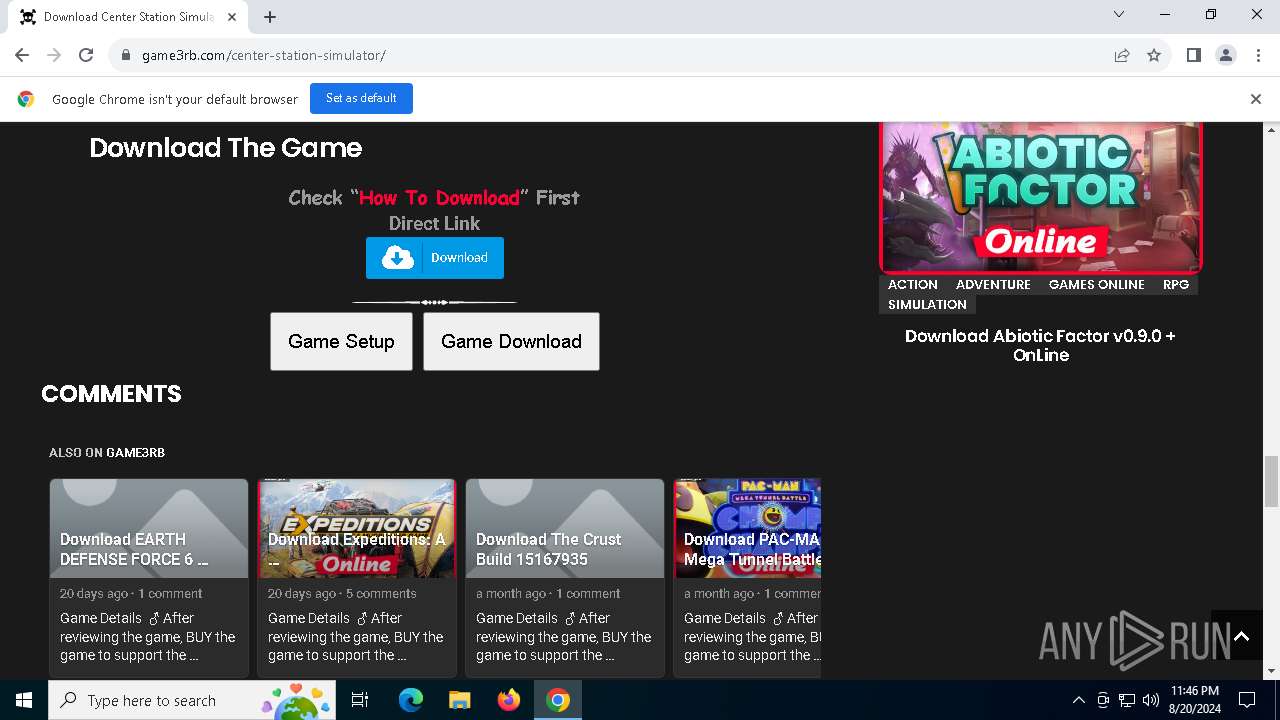Open the tab search chevron

[x=1119, y=14]
